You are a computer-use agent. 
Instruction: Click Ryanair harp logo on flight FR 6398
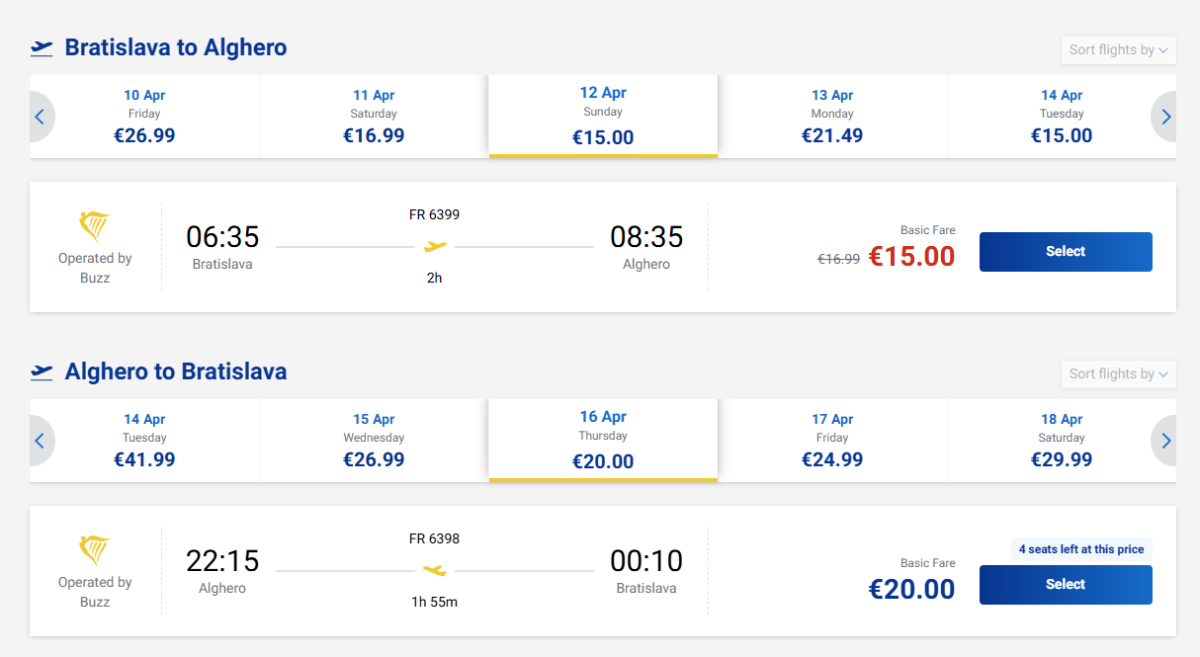(95, 551)
